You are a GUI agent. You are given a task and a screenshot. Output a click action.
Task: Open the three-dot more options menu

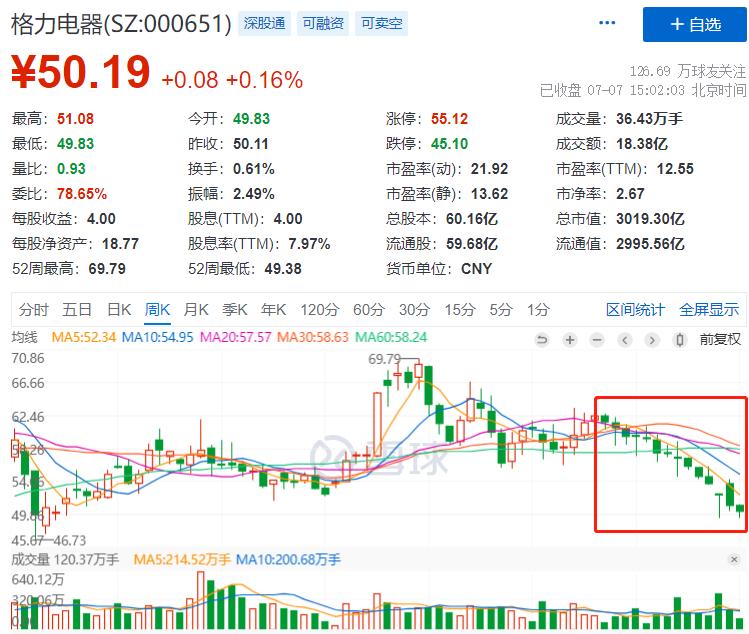(x=607, y=23)
